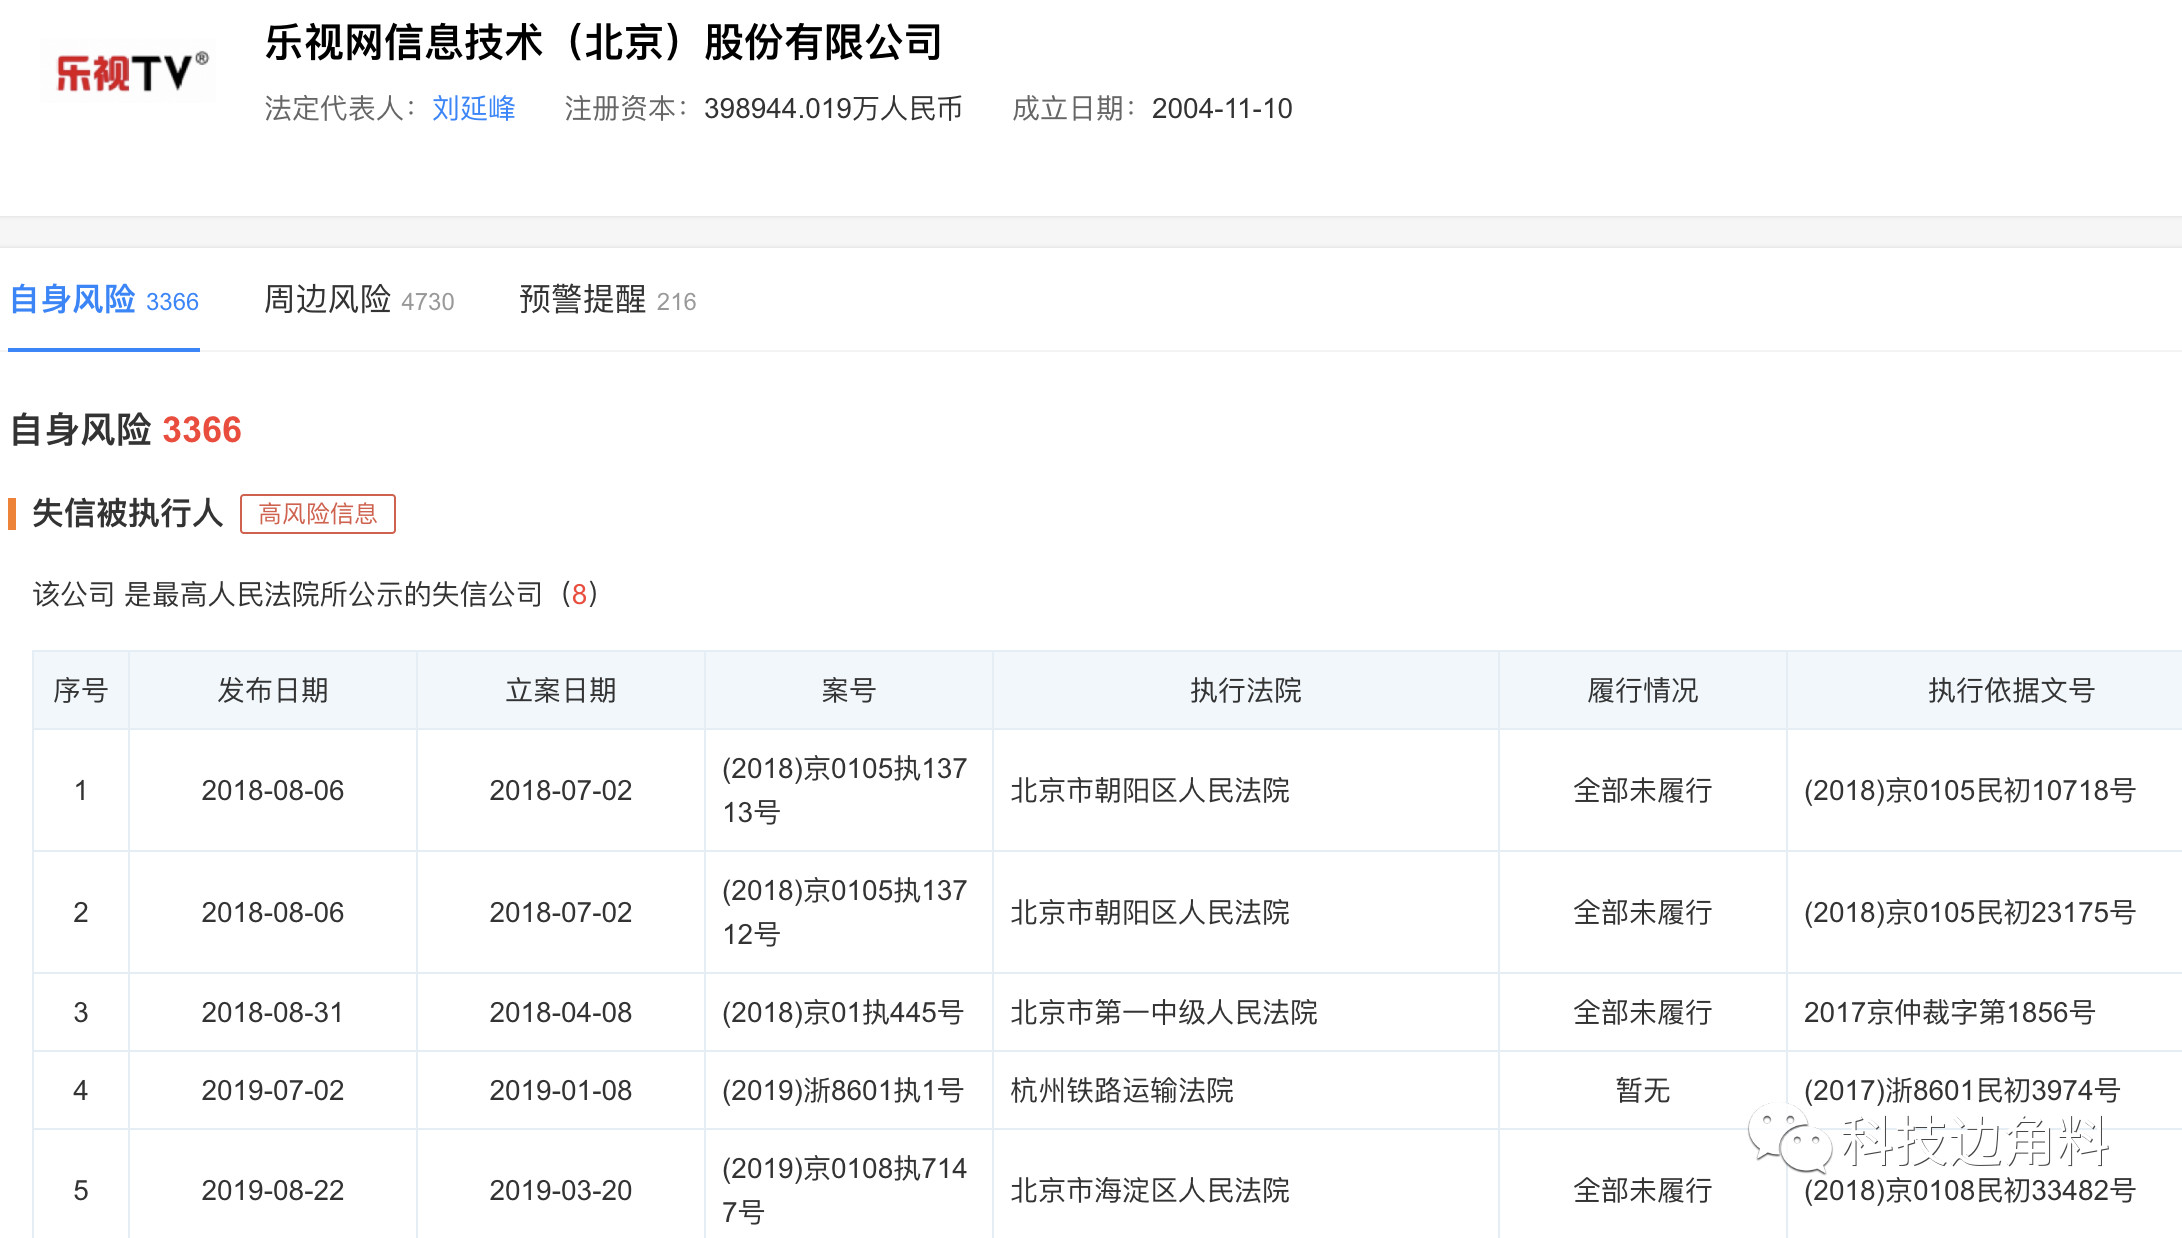
Task: Click the 暂无 fulfillment status cell
Action: point(1643,1090)
